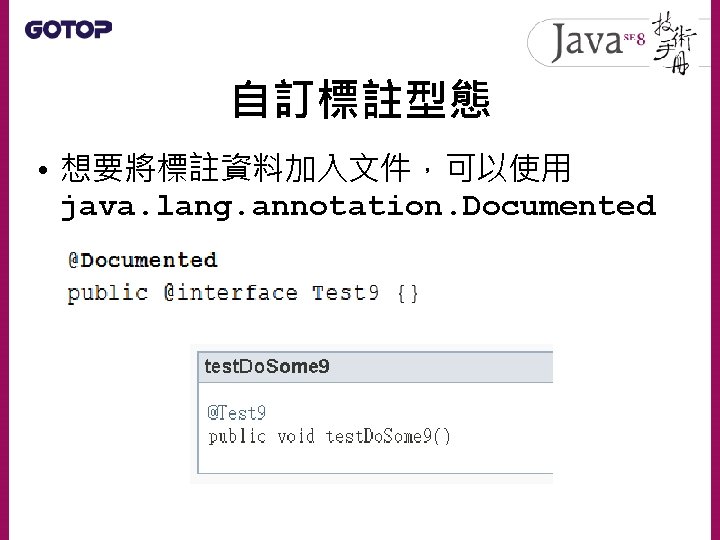Click the red SE 8 superscript

[x=632, y=37]
